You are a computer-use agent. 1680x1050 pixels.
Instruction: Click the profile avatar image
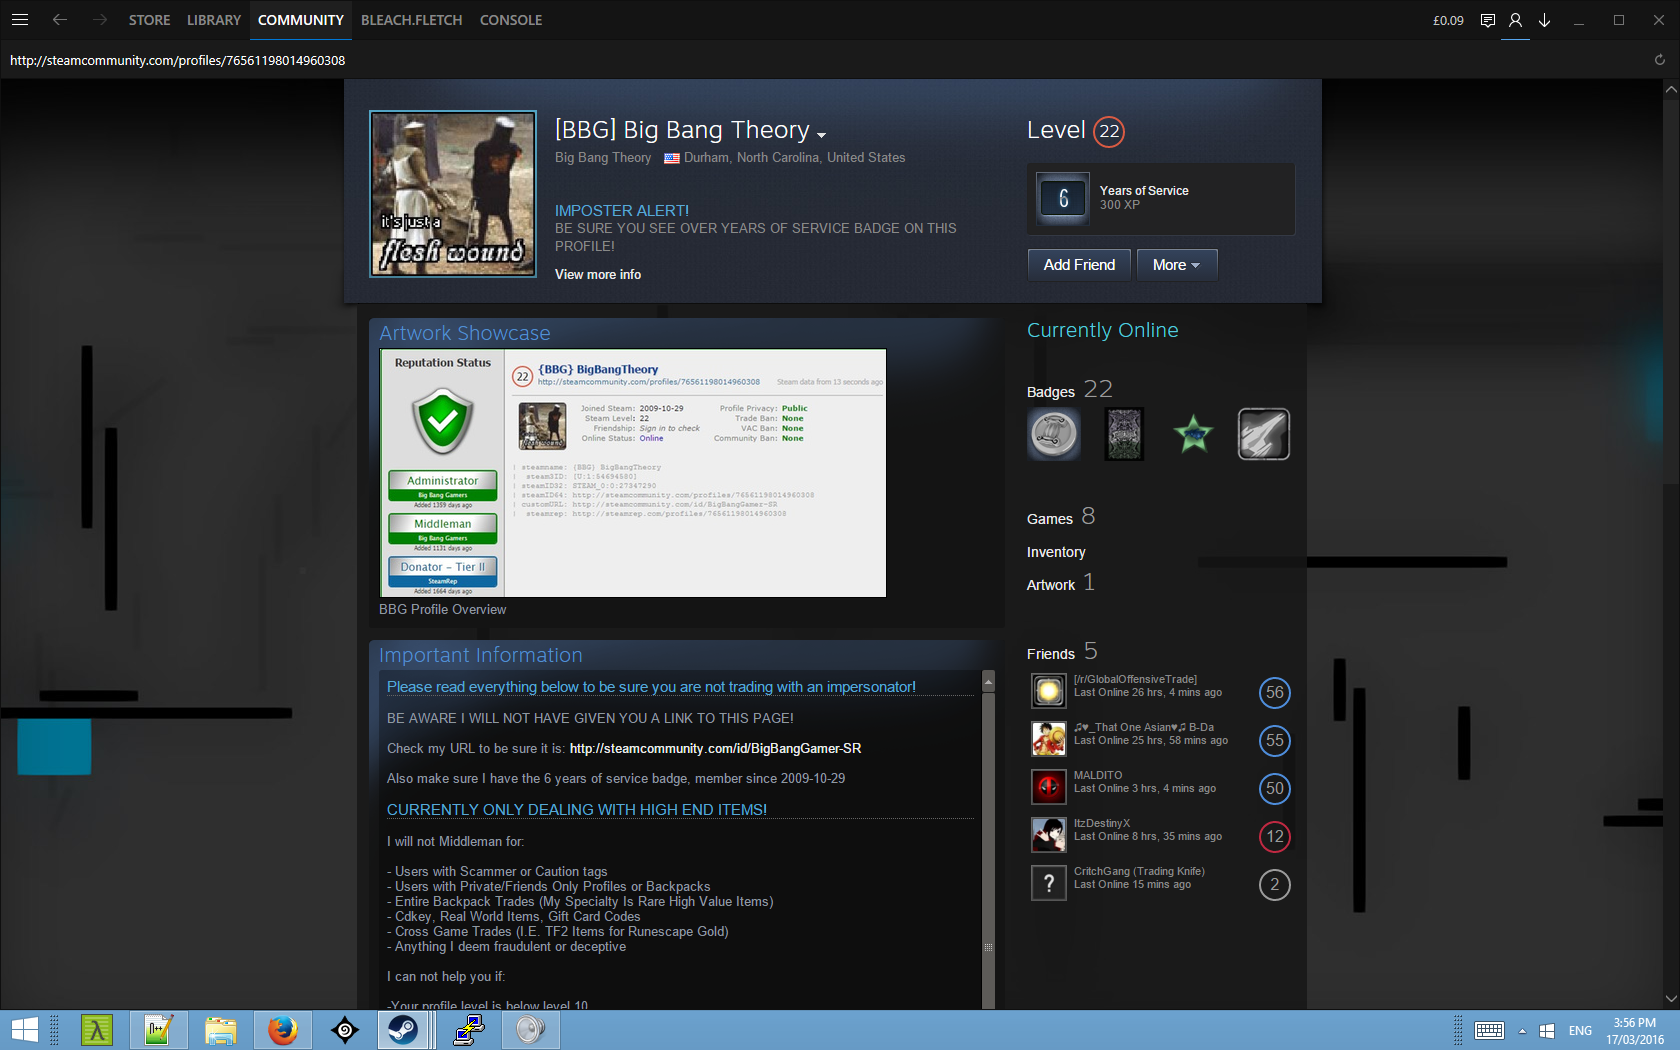click(x=453, y=194)
